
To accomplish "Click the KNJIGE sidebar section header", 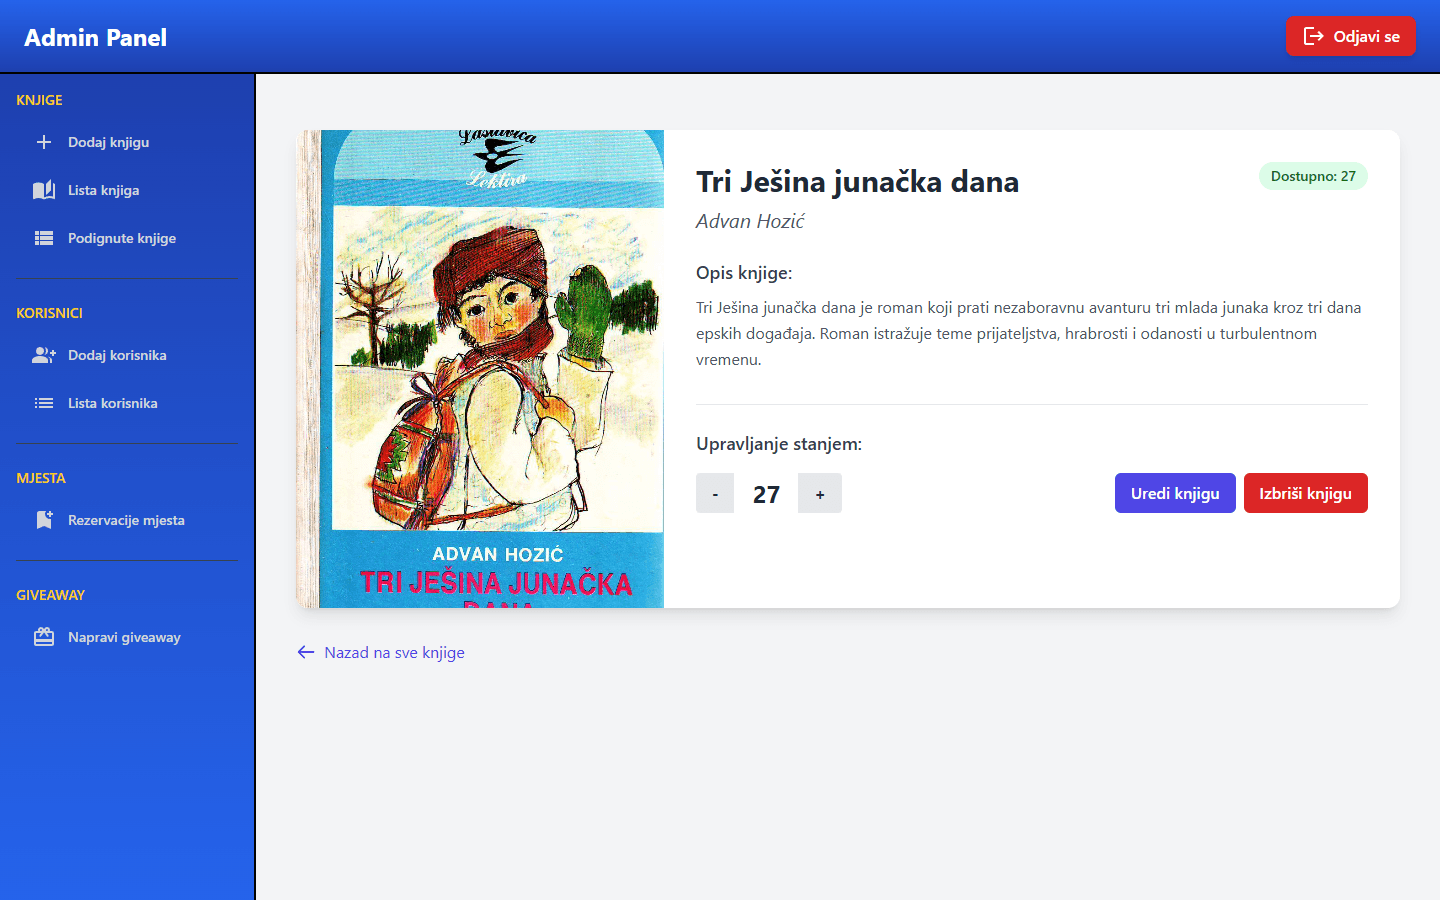I will pyautogui.click(x=39, y=100).
